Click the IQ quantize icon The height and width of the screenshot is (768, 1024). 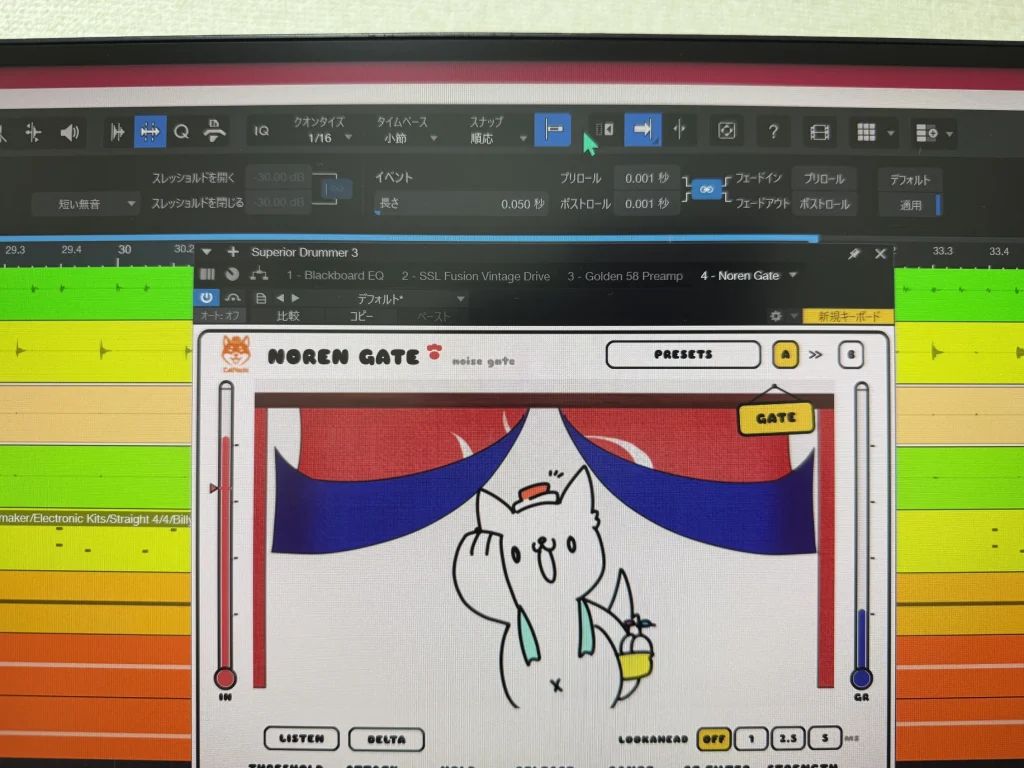(x=261, y=131)
